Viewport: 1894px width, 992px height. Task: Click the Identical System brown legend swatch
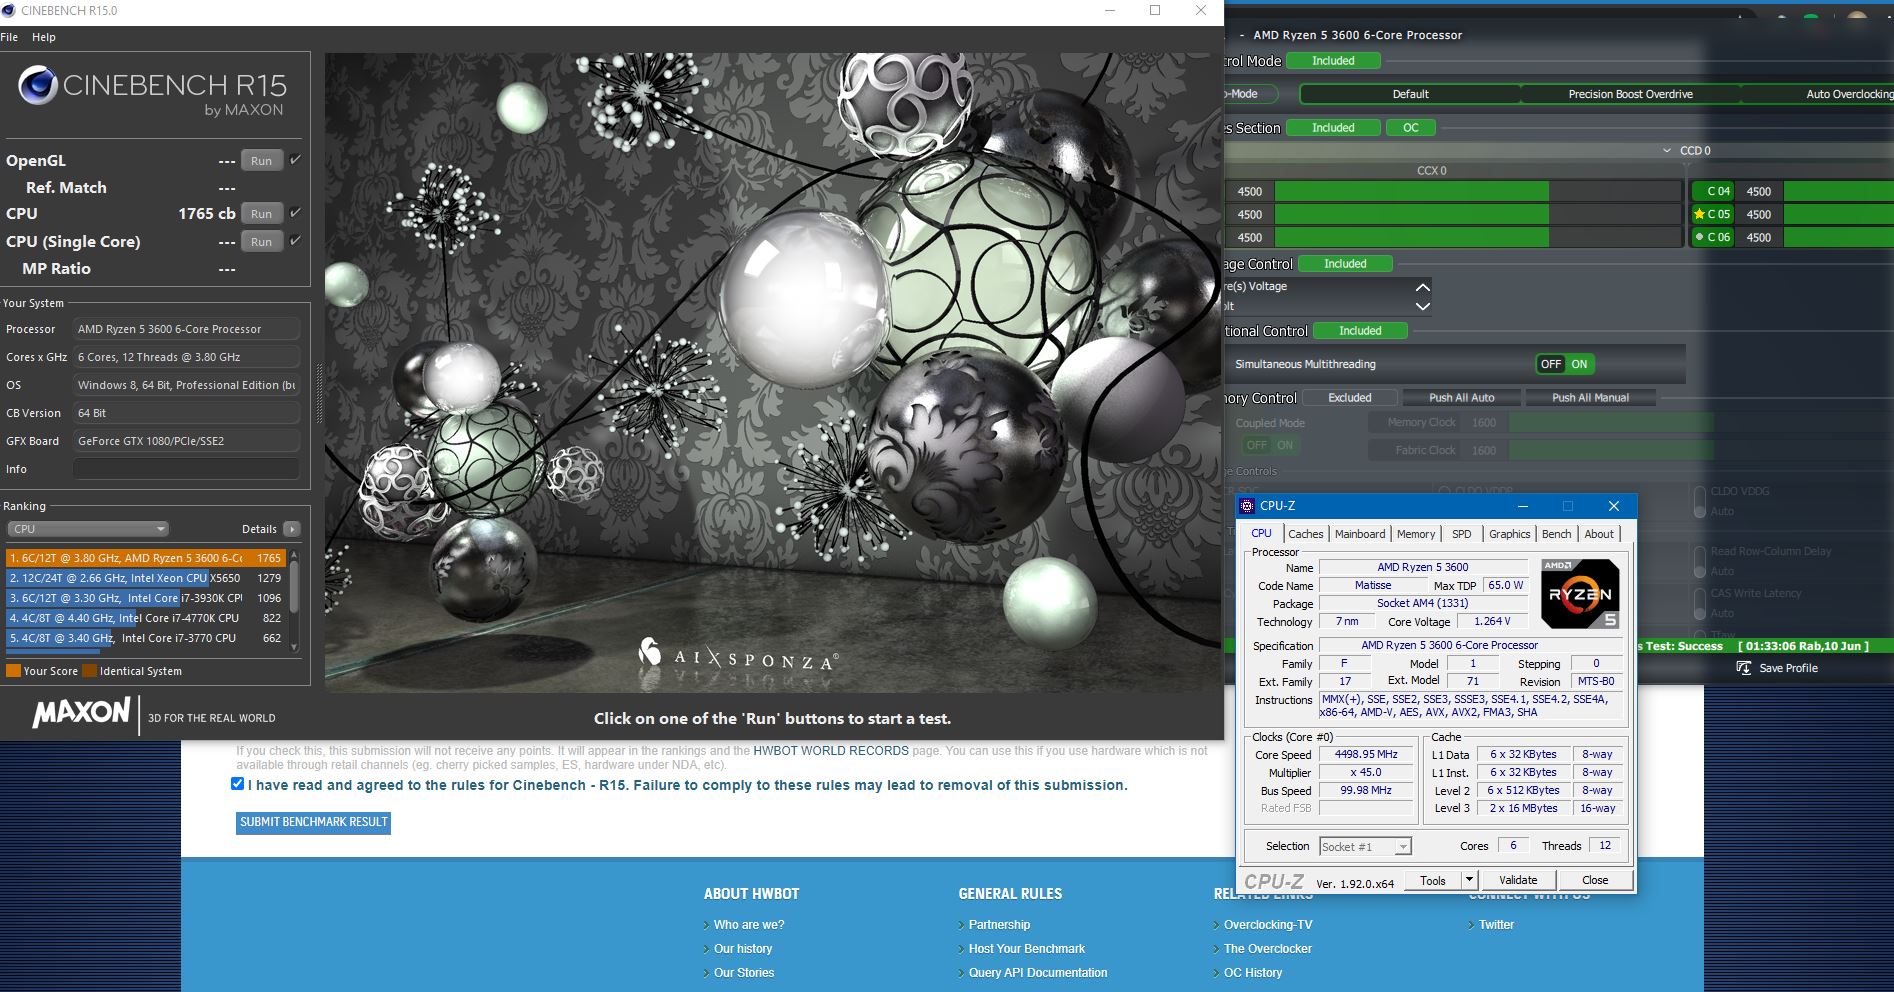(89, 671)
